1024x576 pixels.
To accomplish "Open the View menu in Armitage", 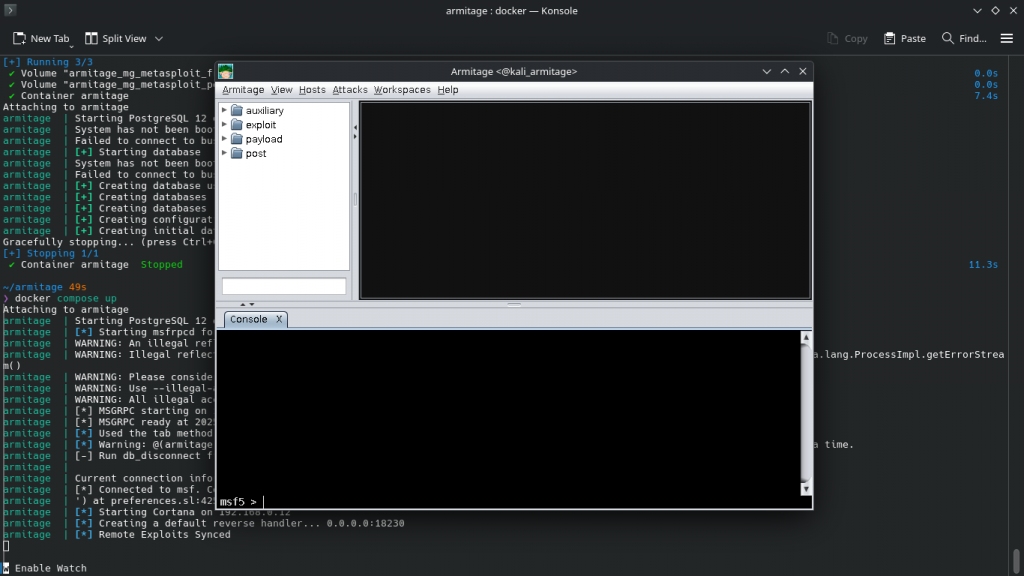I will (x=281, y=89).
